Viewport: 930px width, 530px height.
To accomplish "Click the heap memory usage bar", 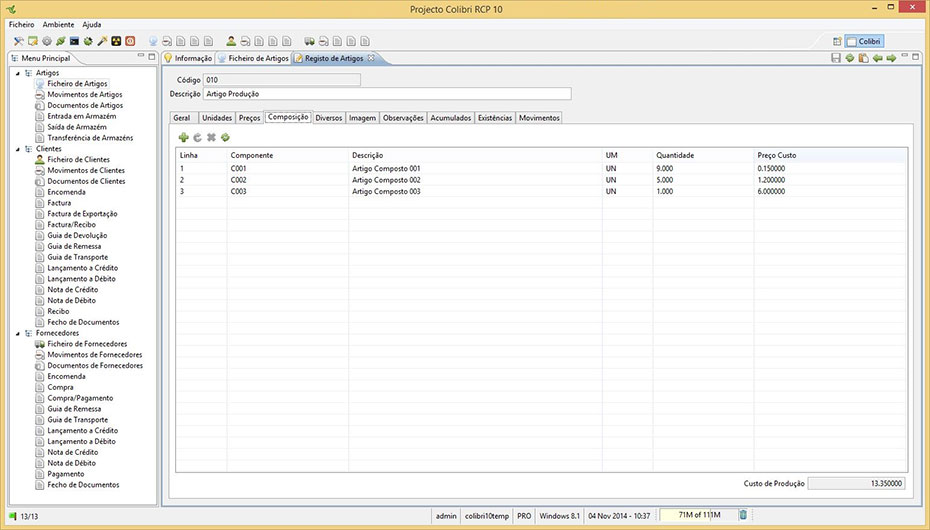I will [697, 515].
